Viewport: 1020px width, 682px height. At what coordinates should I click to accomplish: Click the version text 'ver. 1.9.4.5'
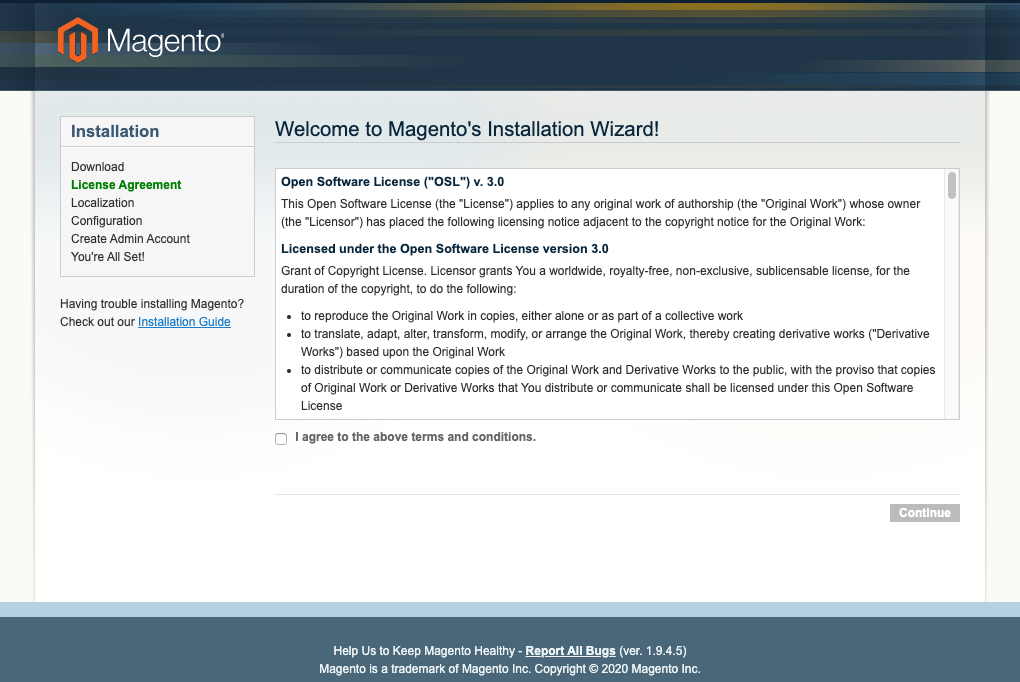pos(652,651)
